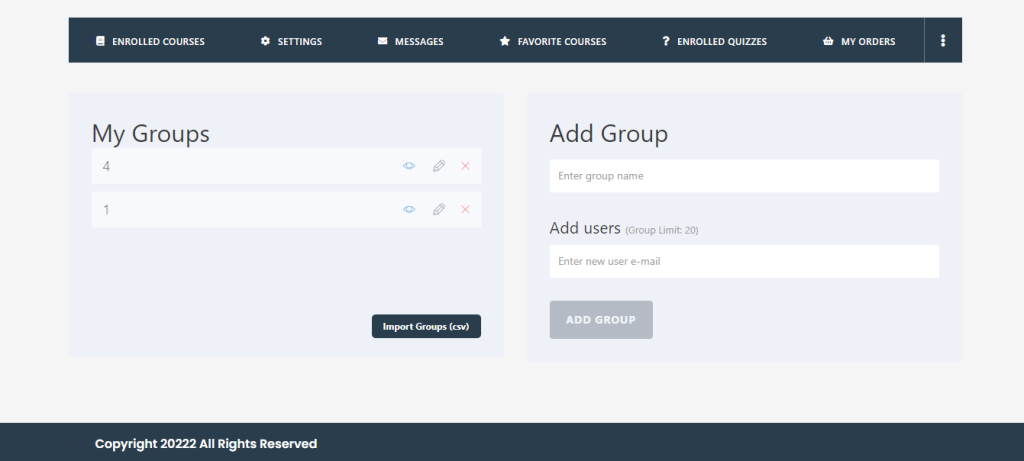Delete group 4 with the red X
Viewport: 1024px width, 461px height.
coord(465,166)
